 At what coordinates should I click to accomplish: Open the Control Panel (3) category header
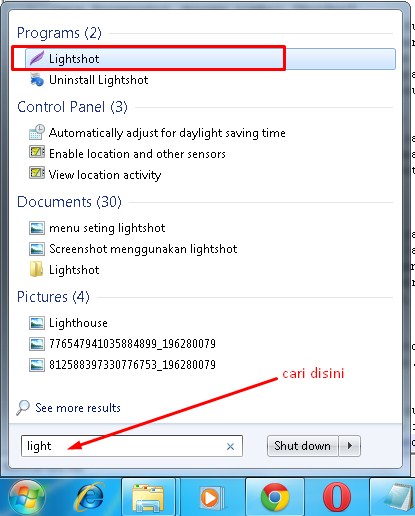[x=72, y=107]
